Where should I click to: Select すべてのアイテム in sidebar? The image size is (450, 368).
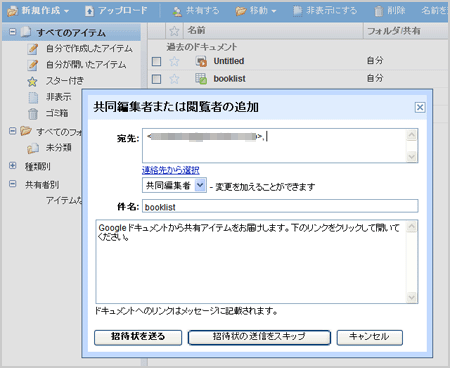[71, 33]
